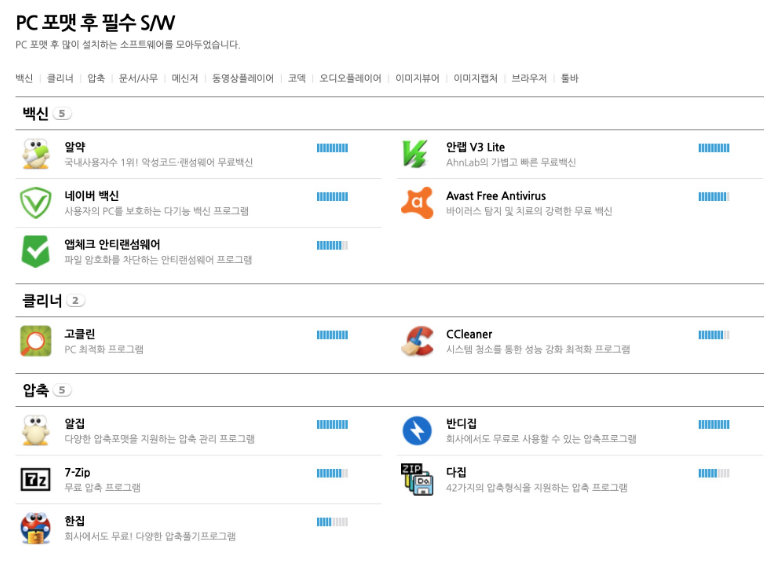Open 문서/사무 category tab
This screenshot has width=775, height=563.
pos(138,78)
